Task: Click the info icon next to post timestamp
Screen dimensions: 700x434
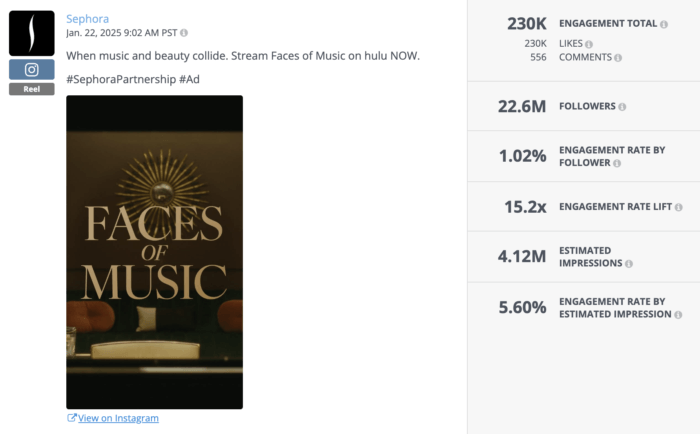Action: pyautogui.click(x=184, y=33)
